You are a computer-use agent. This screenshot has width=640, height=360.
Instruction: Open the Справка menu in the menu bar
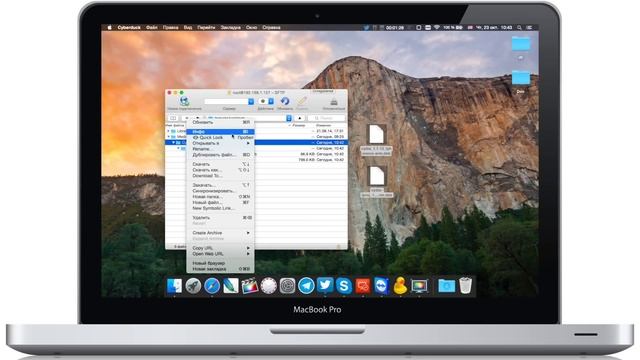pos(271,27)
